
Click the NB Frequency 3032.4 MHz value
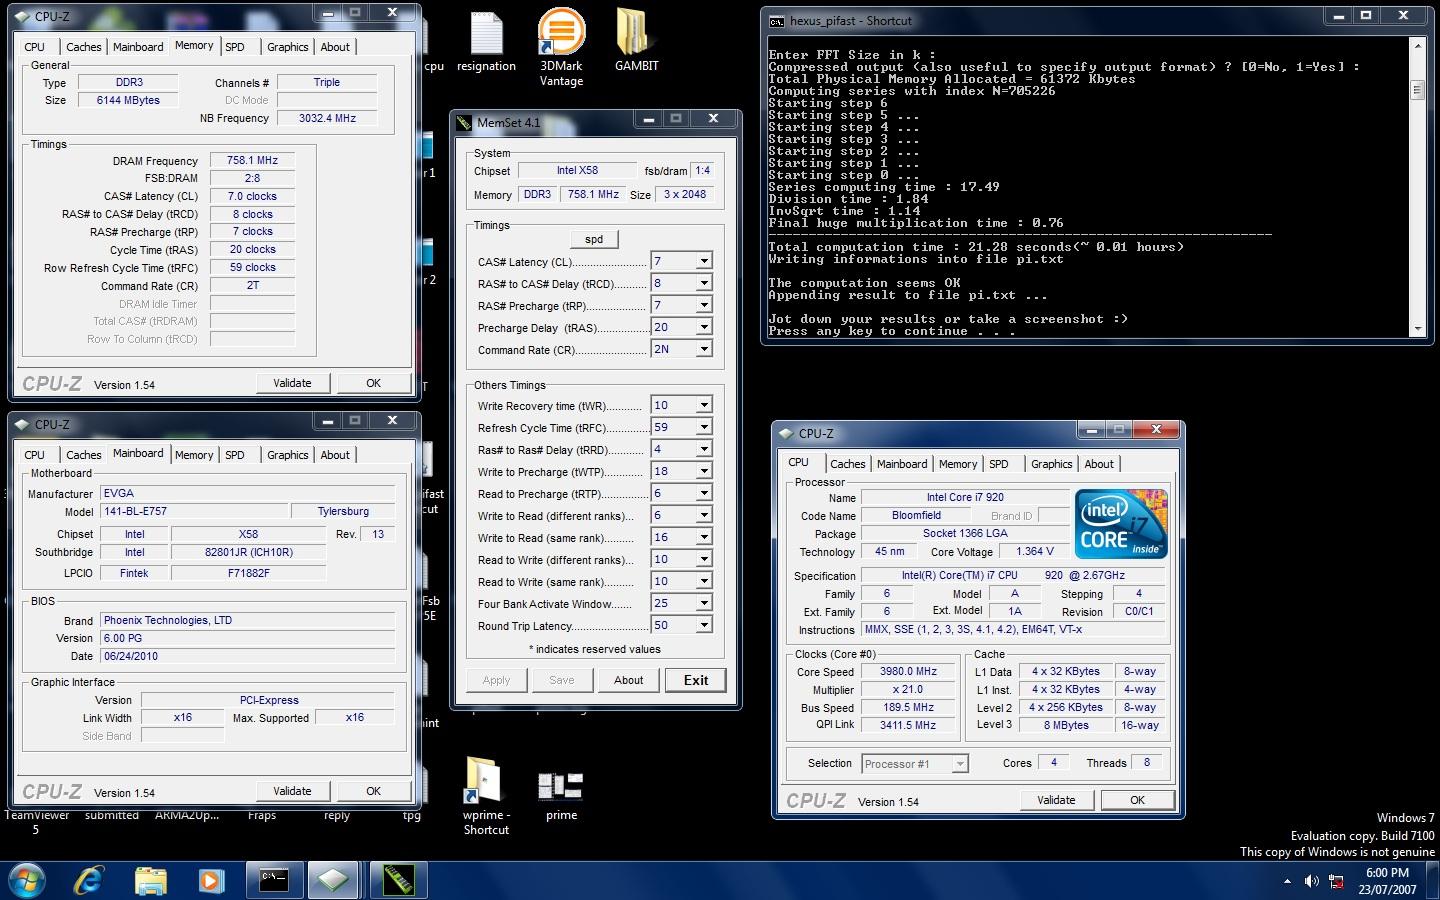pos(327,118)
